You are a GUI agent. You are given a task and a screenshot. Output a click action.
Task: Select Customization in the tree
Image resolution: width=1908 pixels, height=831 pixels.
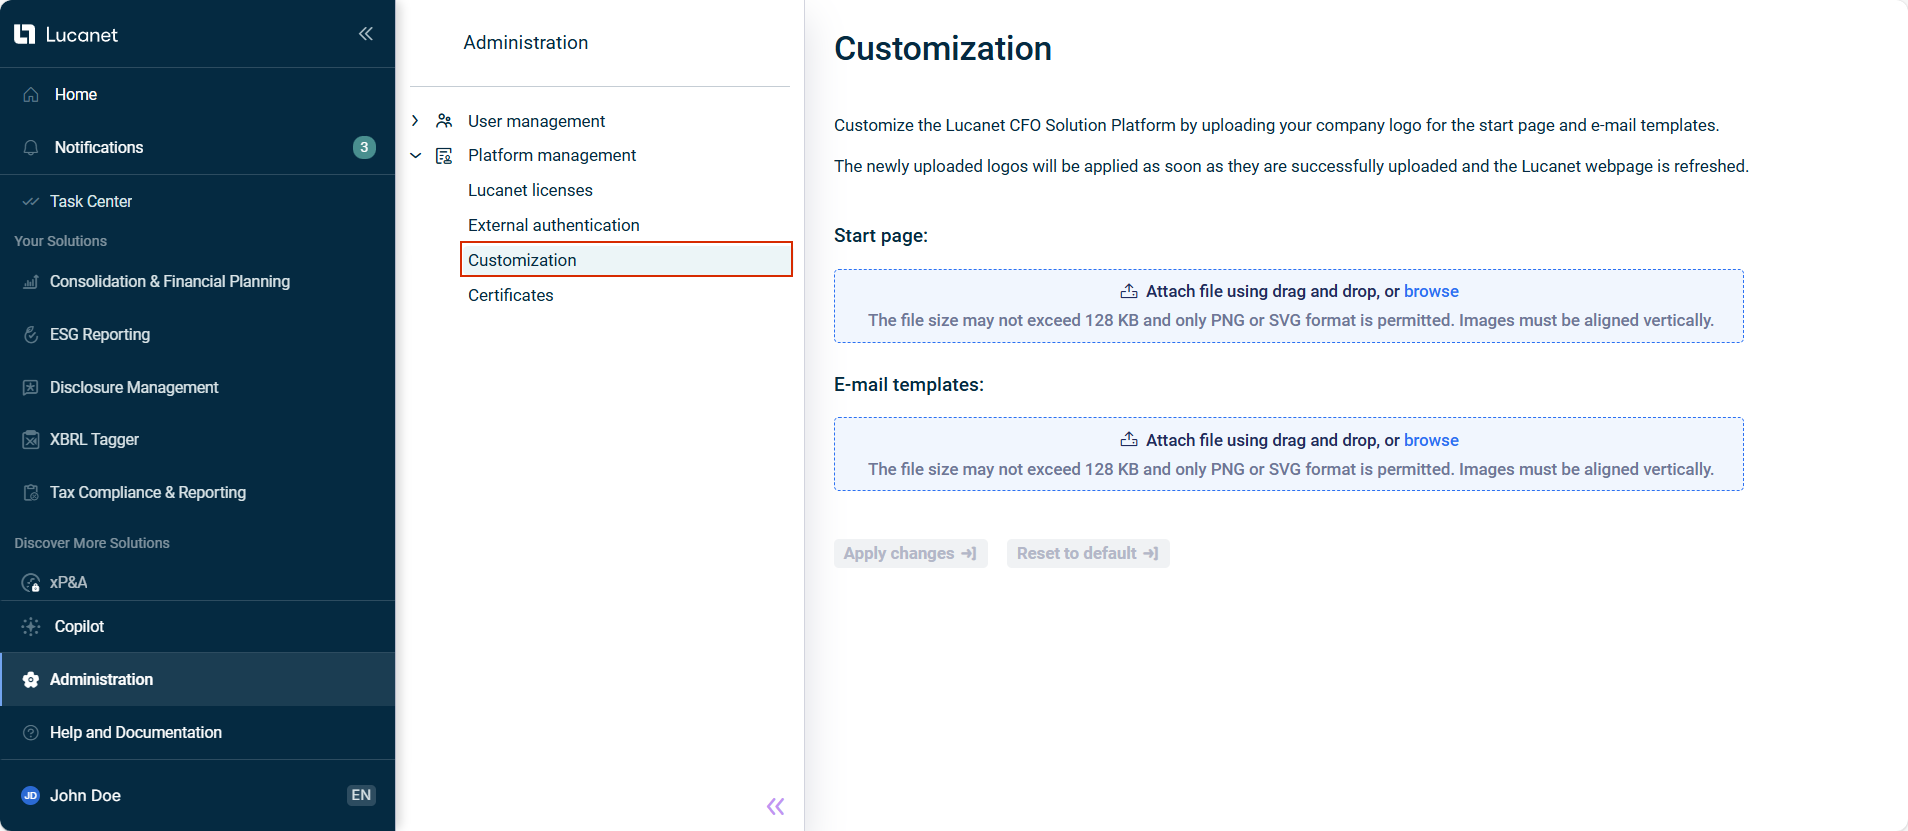point(626,260)
